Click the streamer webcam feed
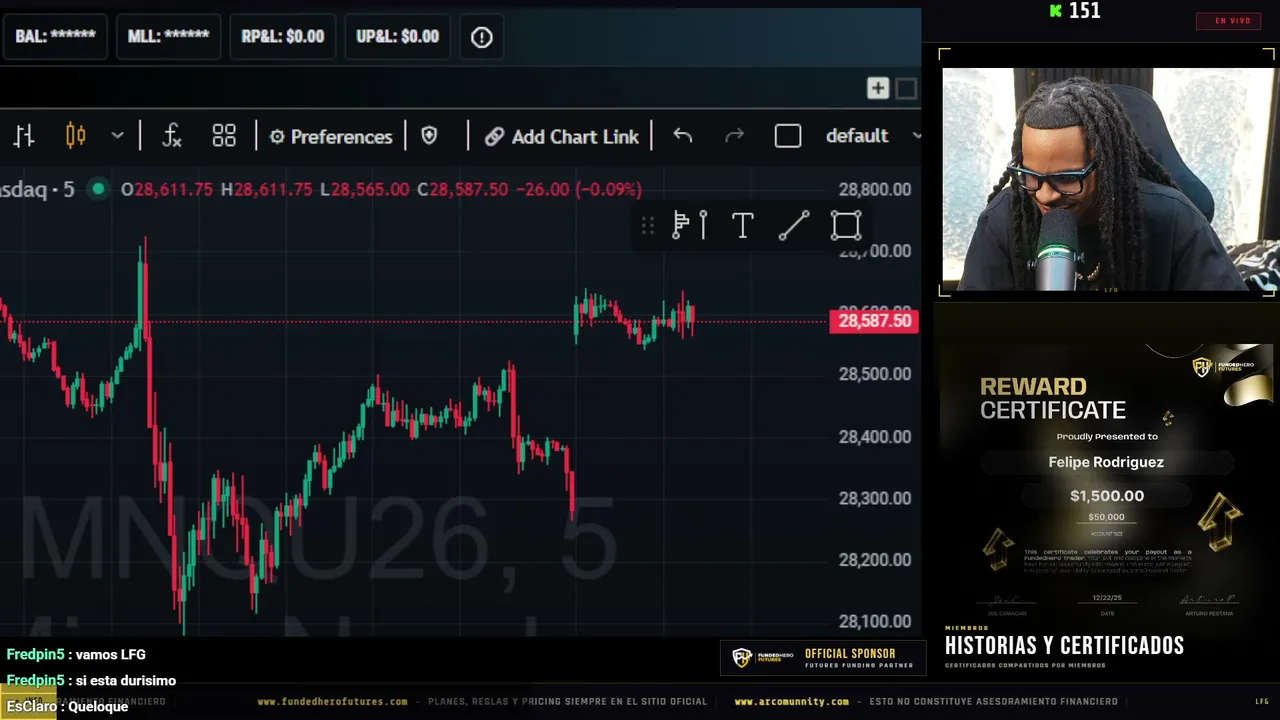The height and width of the screenshot is (720, 1280). [1109, 180]
